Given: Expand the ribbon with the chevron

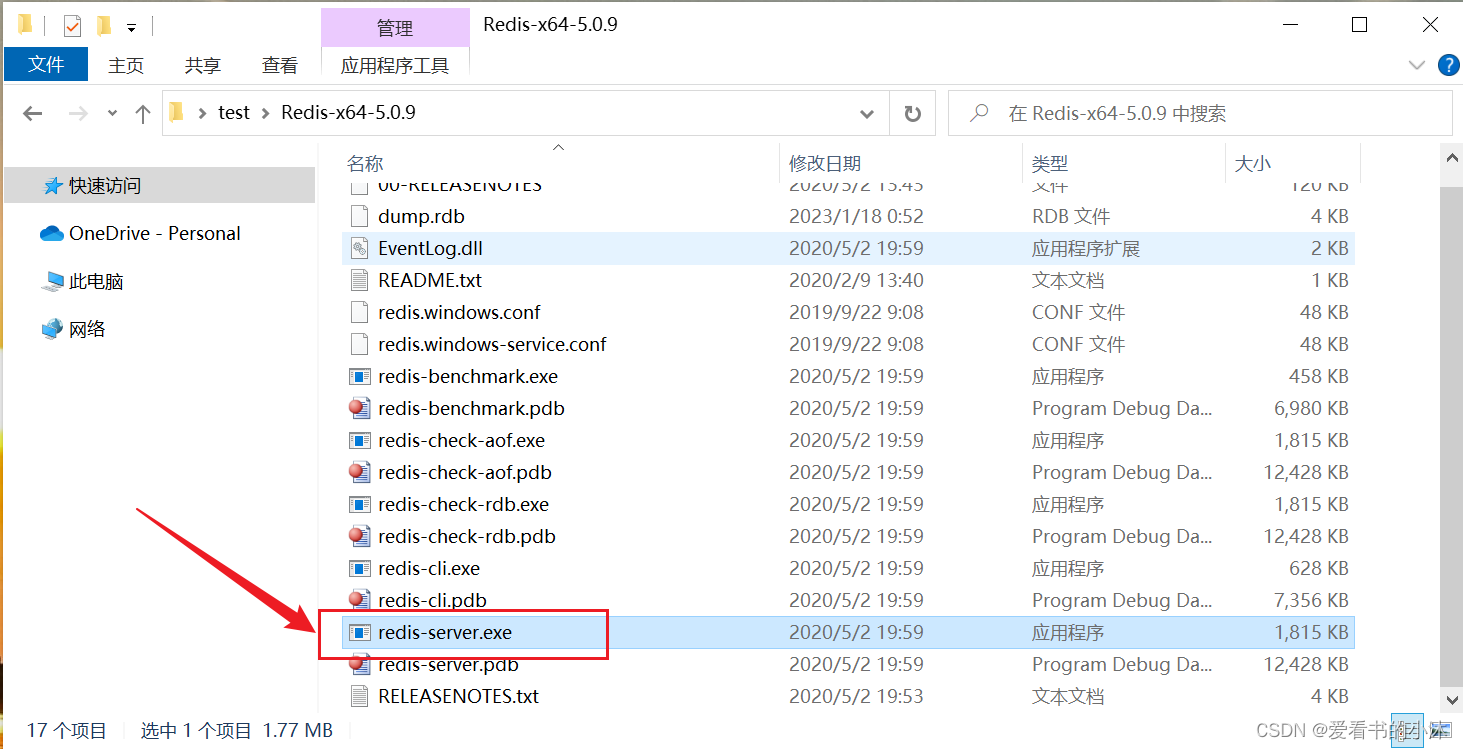Looking at the screenshot, I should [x=1417, y=65].
